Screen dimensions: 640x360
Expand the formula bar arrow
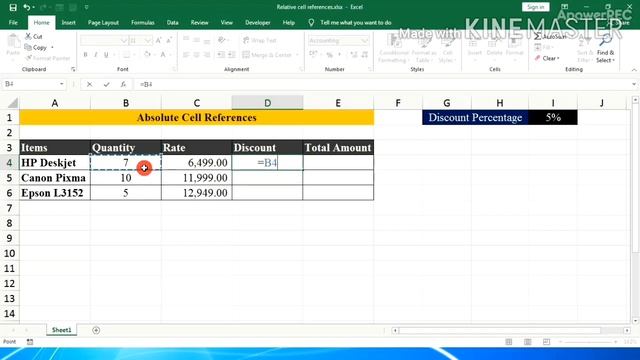(x=633, y=84)
